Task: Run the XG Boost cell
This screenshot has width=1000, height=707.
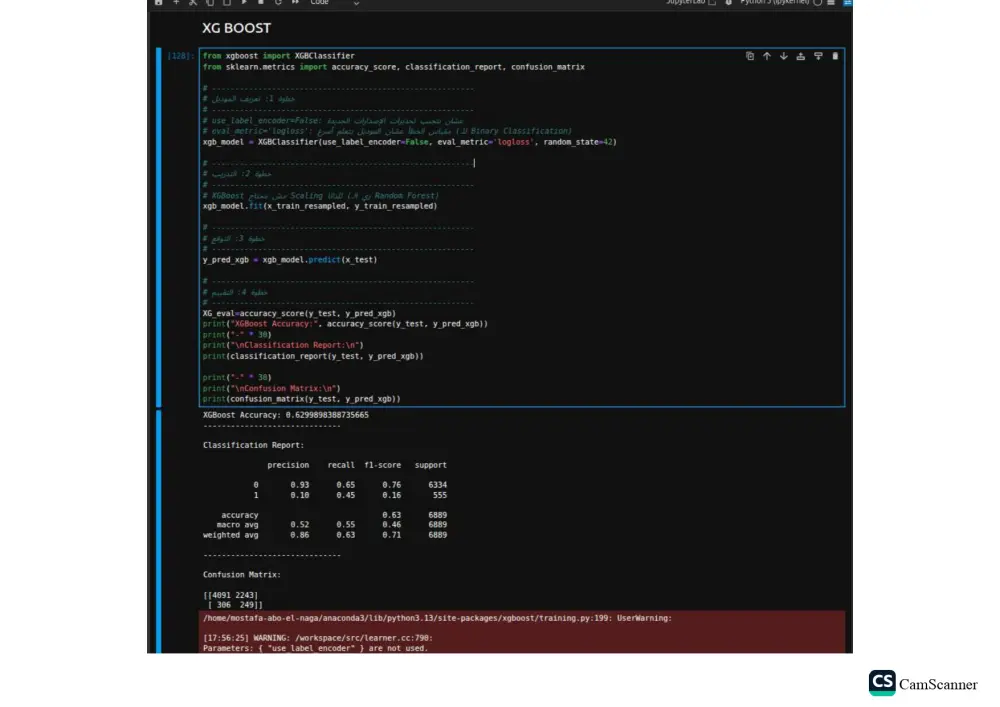Action: pos(243,3)
